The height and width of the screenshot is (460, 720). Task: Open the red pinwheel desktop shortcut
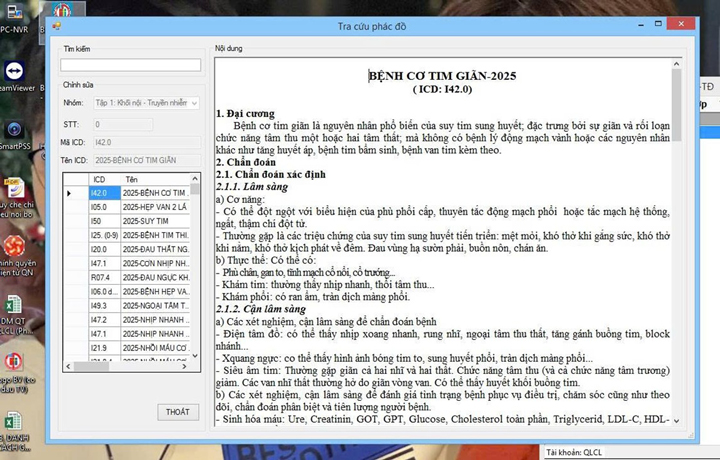14,245
